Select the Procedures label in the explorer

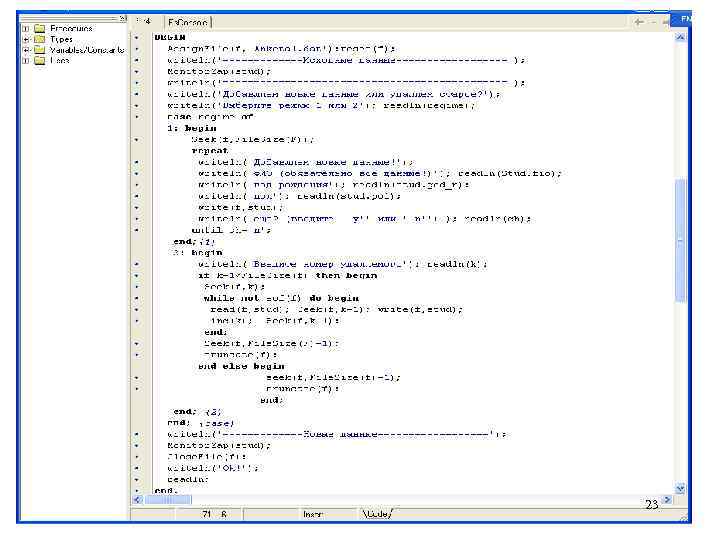click(x=71, y=28)
